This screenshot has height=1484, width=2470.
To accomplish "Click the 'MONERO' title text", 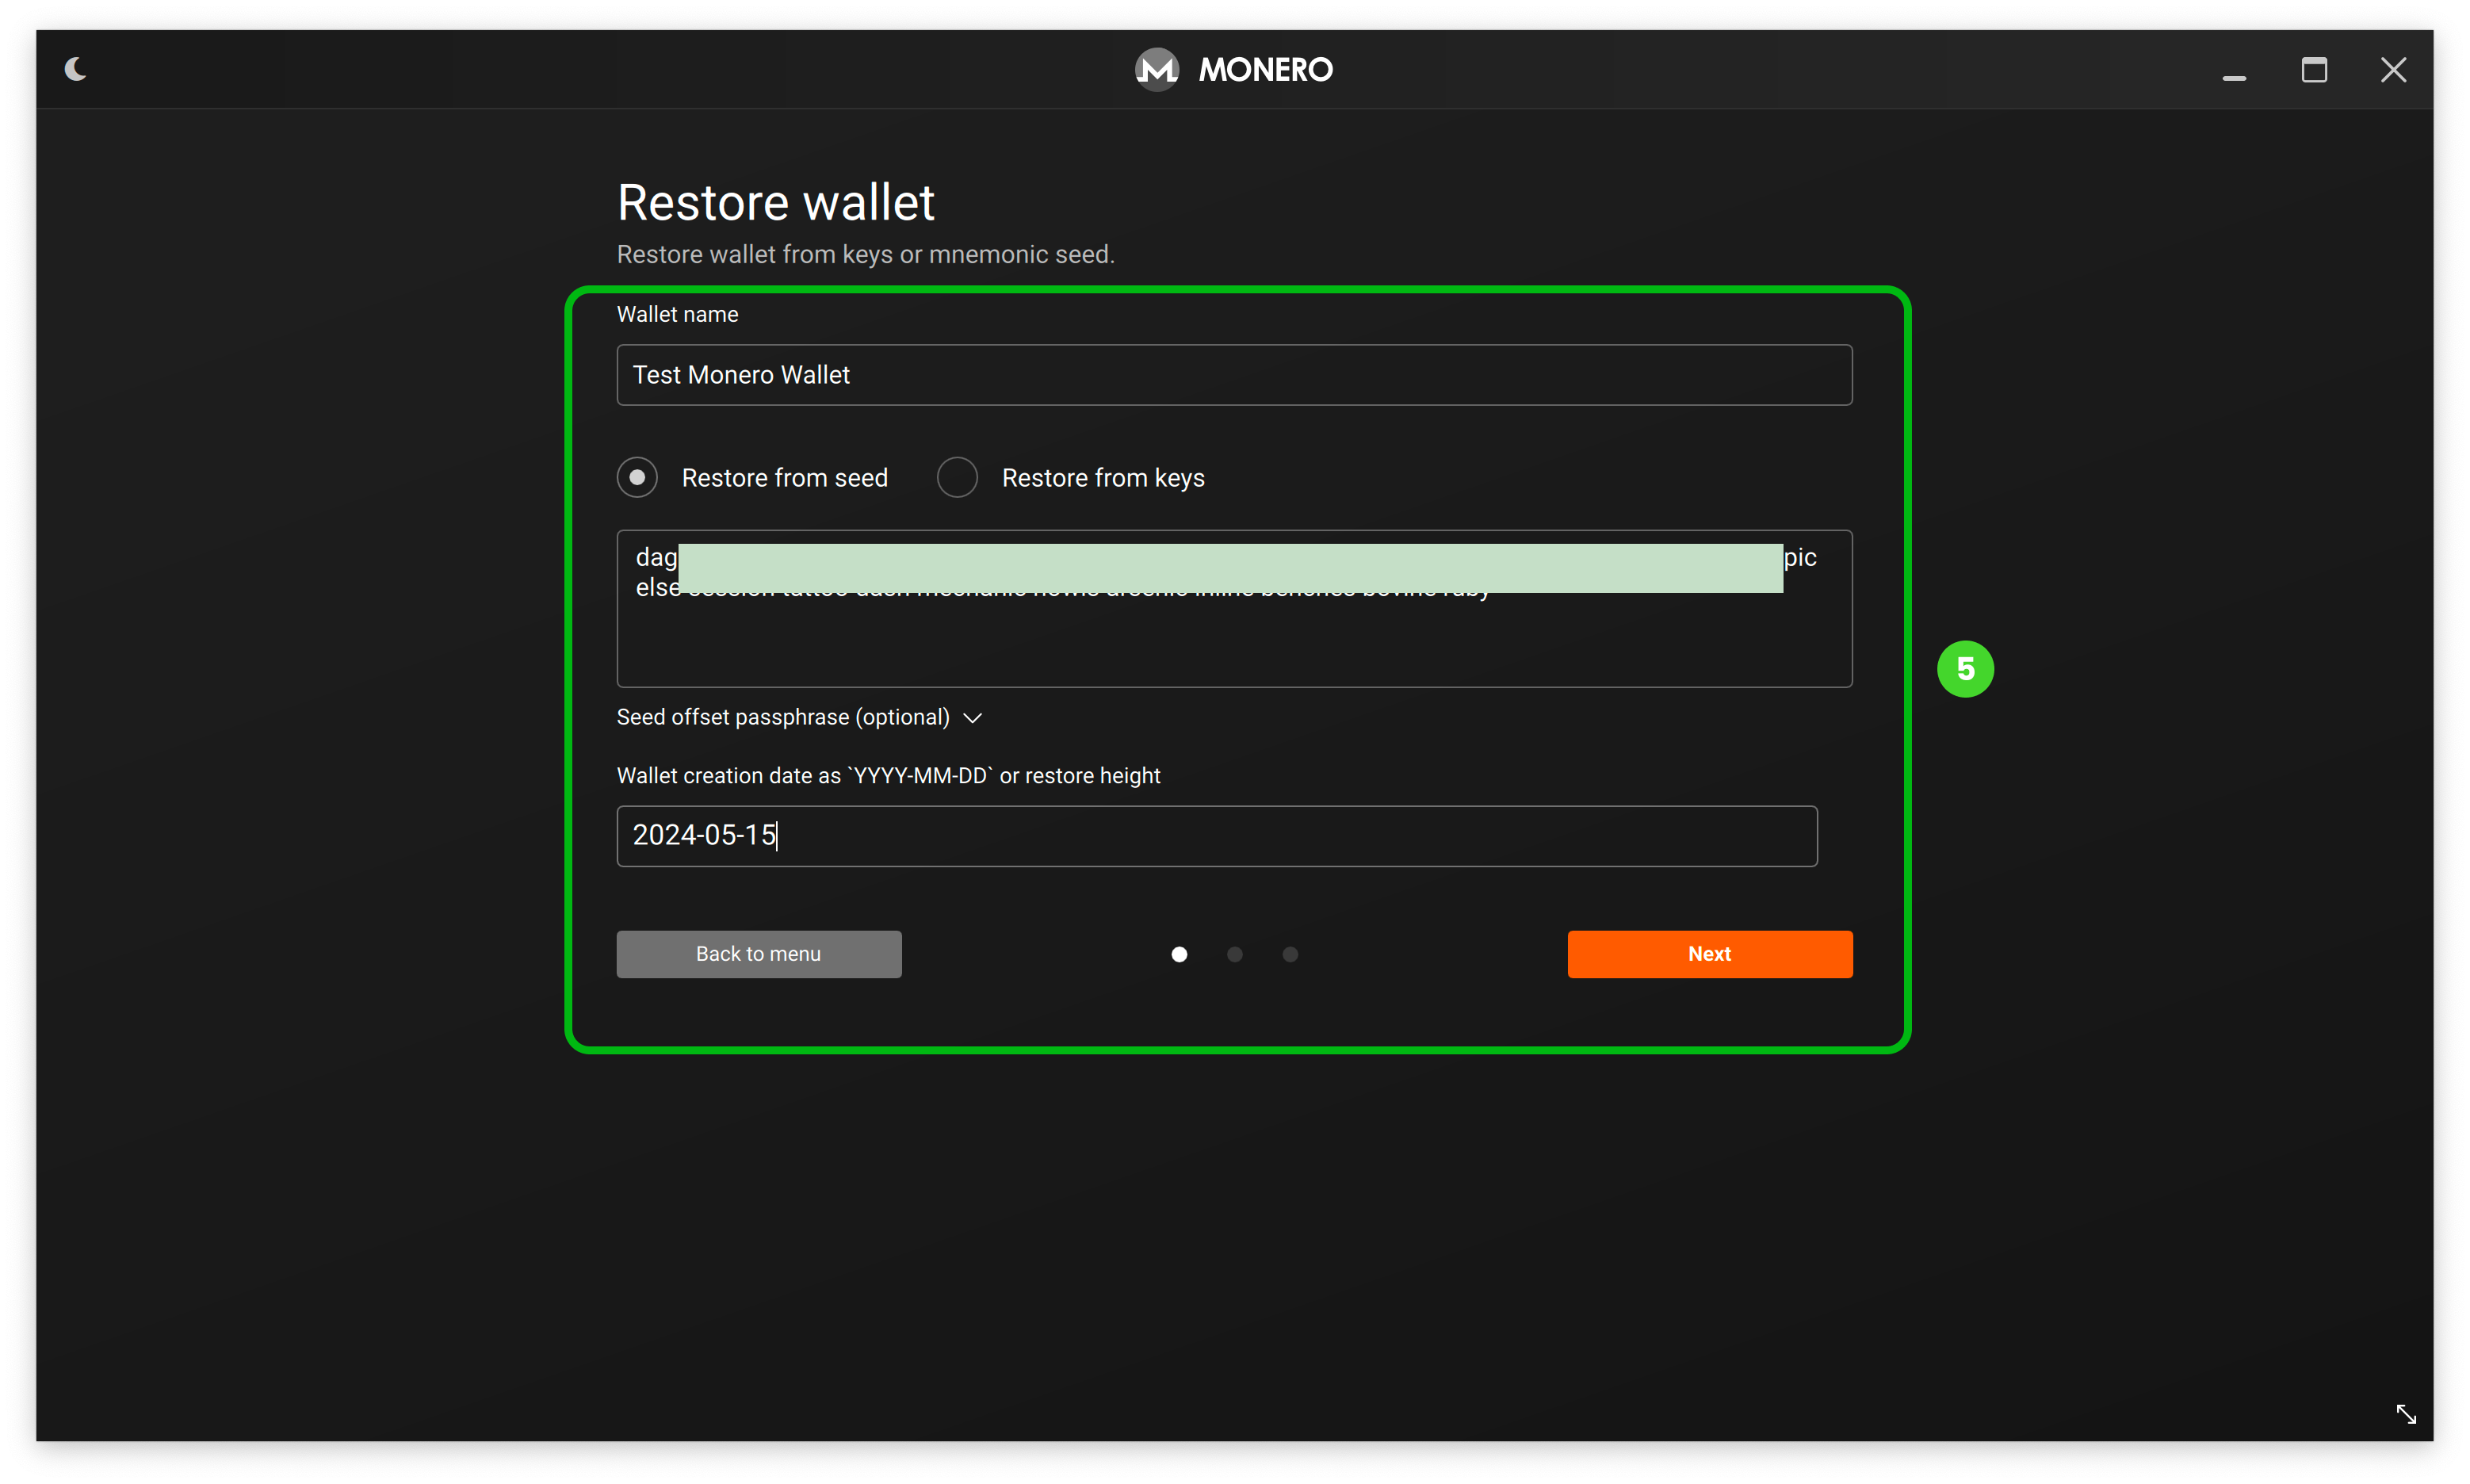I will (x=1264, y=69).
